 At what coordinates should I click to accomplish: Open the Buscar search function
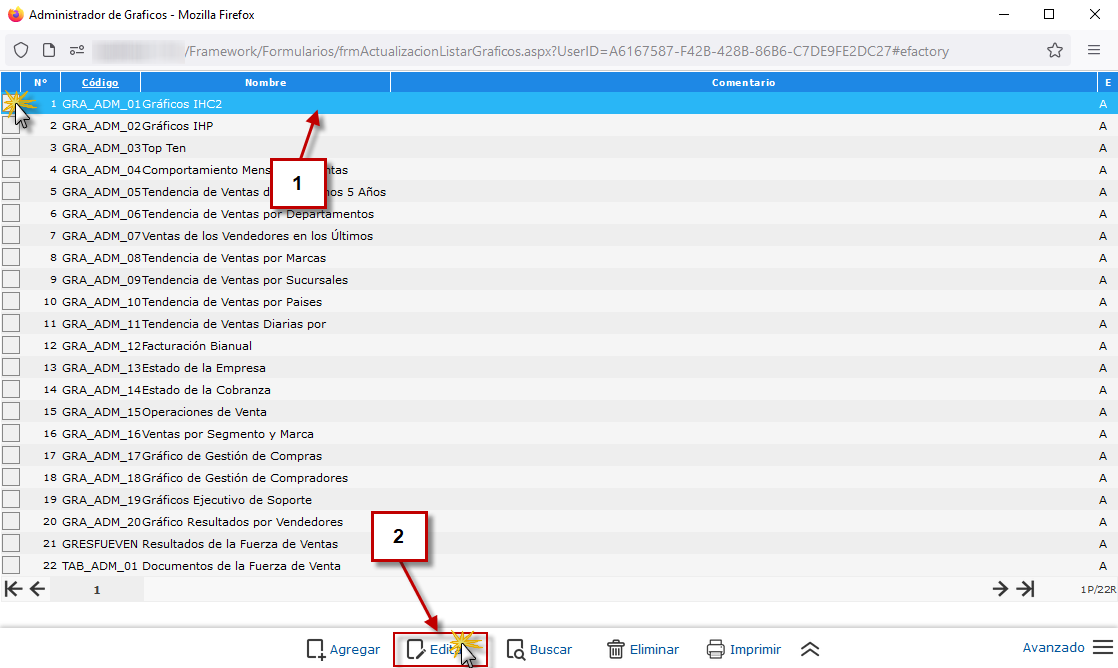[539, 649]
